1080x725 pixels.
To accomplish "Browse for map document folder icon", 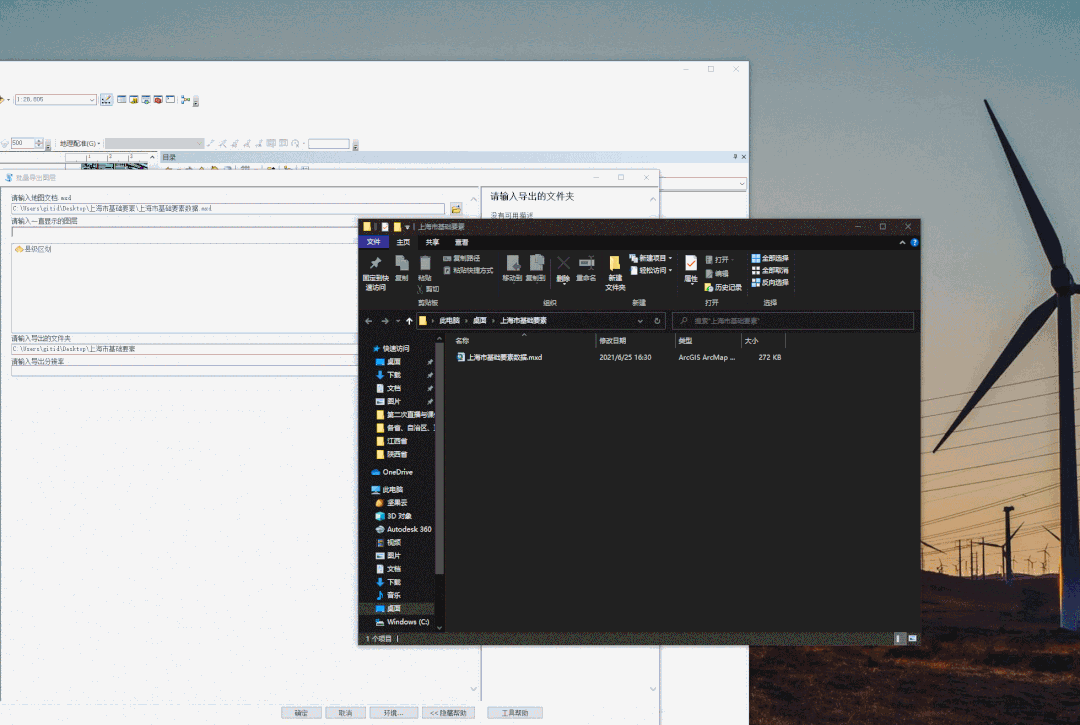I will pos(456,209).
